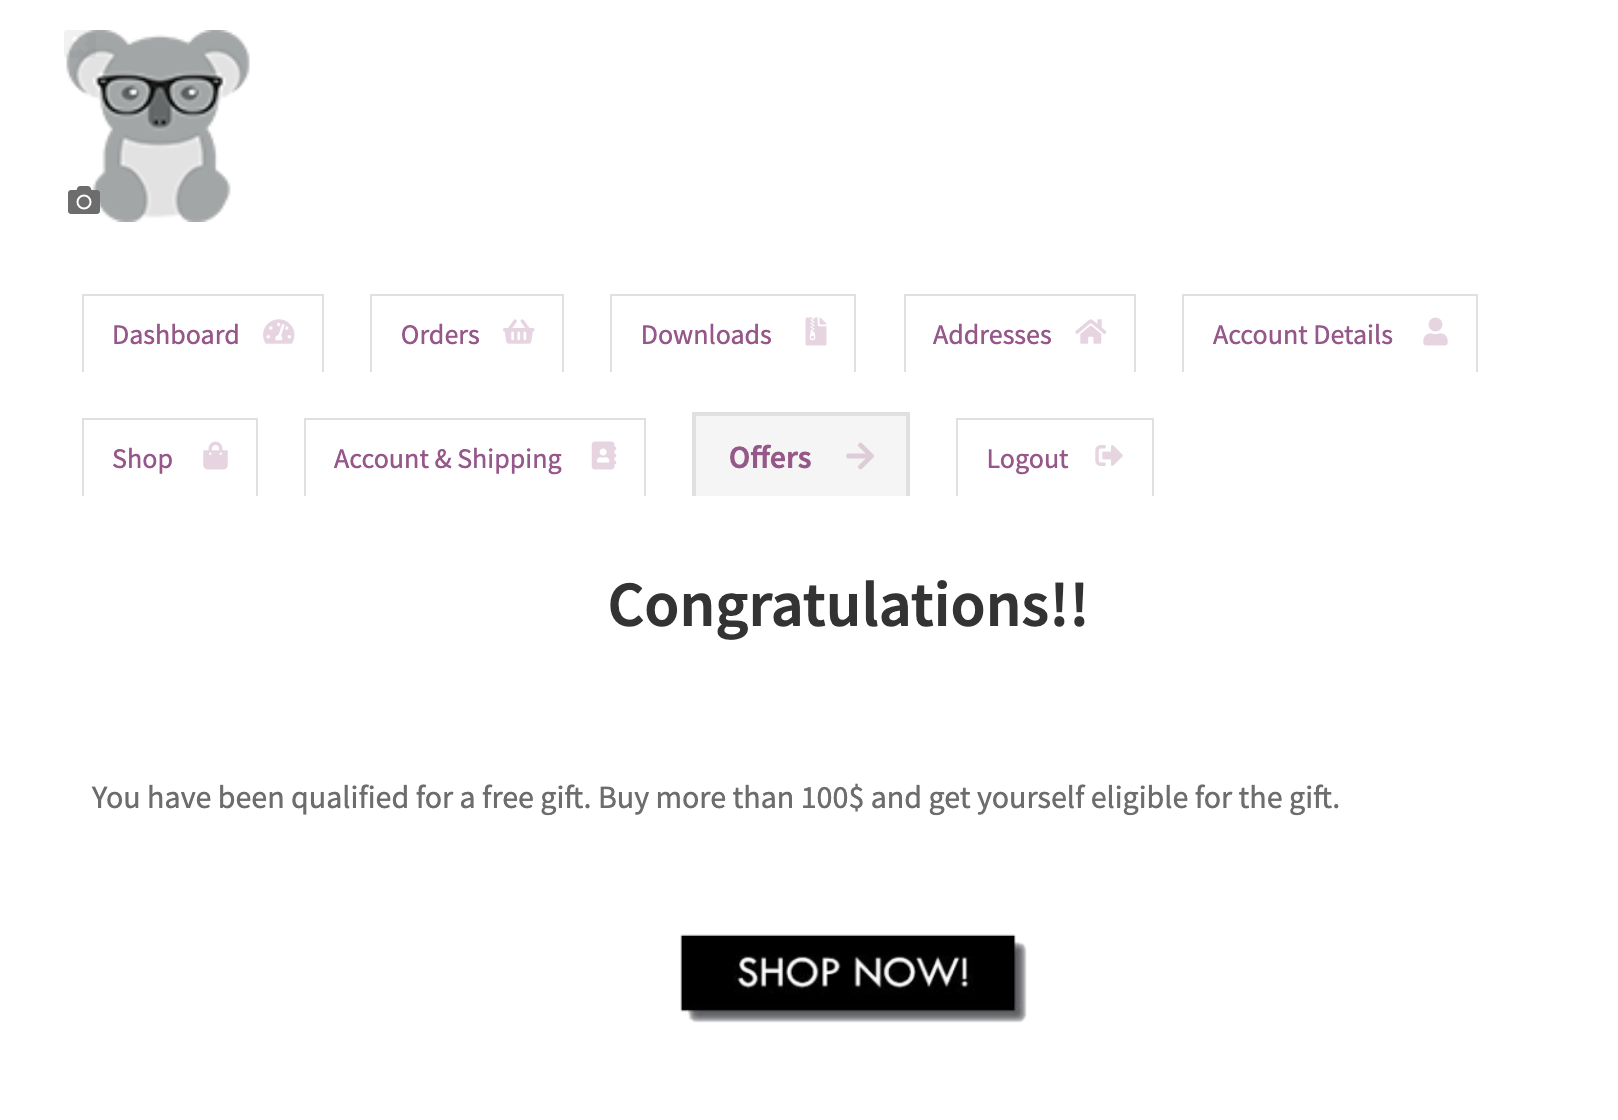Click the Logout exit icon
Image resolution: width=1618 pixels, height=1120 pixels.
[x=1108, y=456]
